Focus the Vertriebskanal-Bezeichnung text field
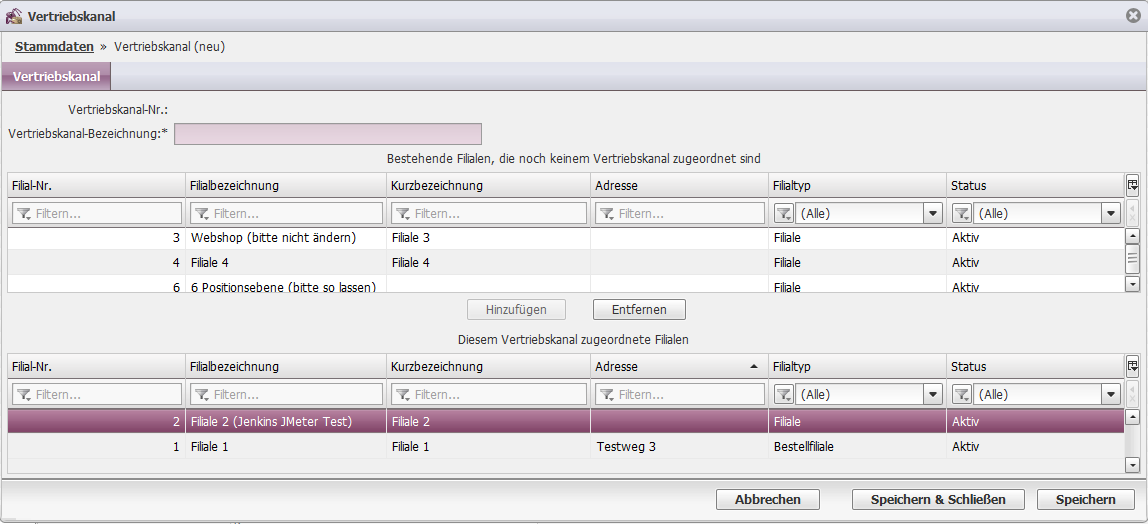 click(327, 134)
